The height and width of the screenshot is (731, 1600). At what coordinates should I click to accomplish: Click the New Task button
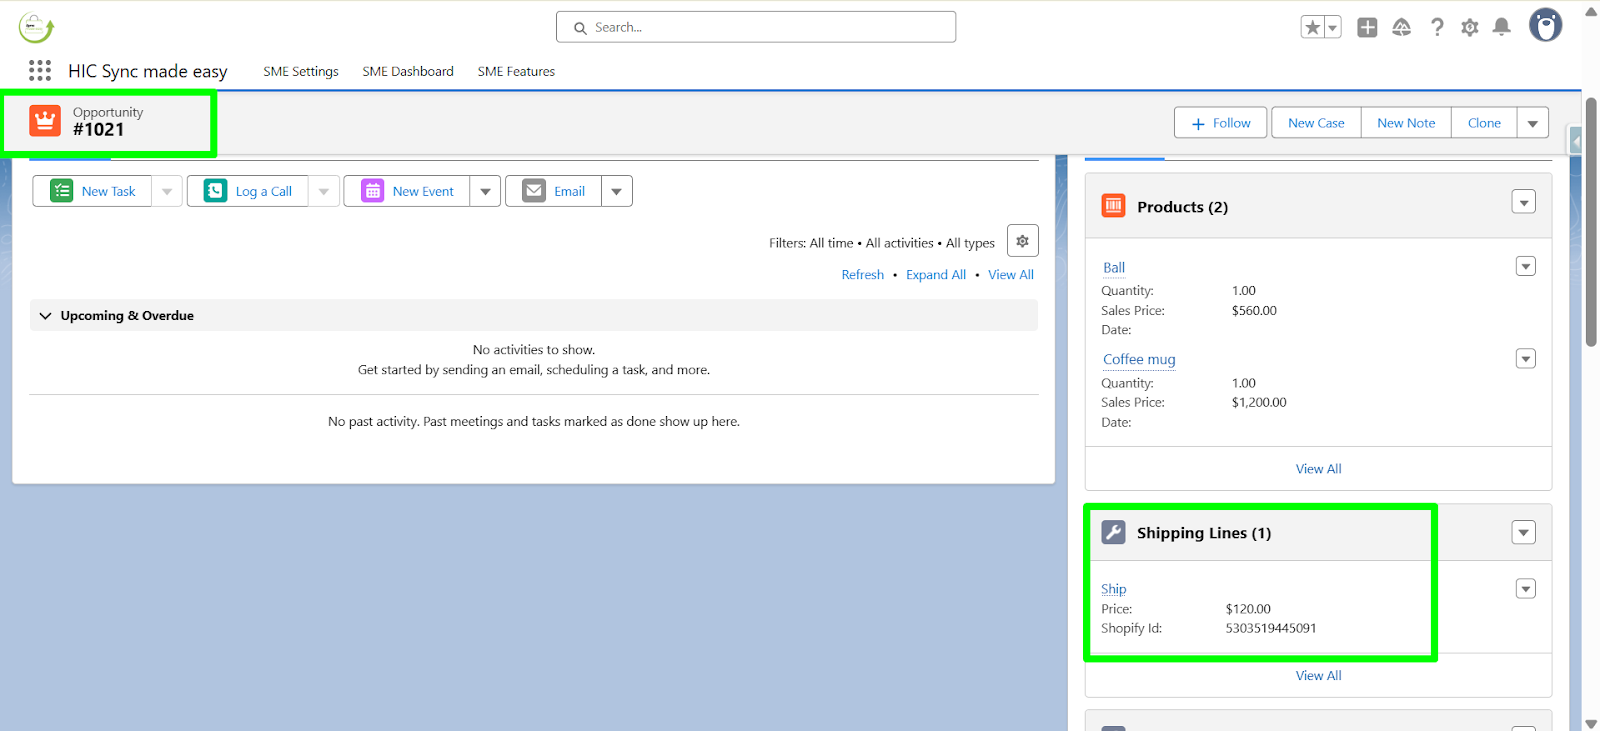click(92, 191)
